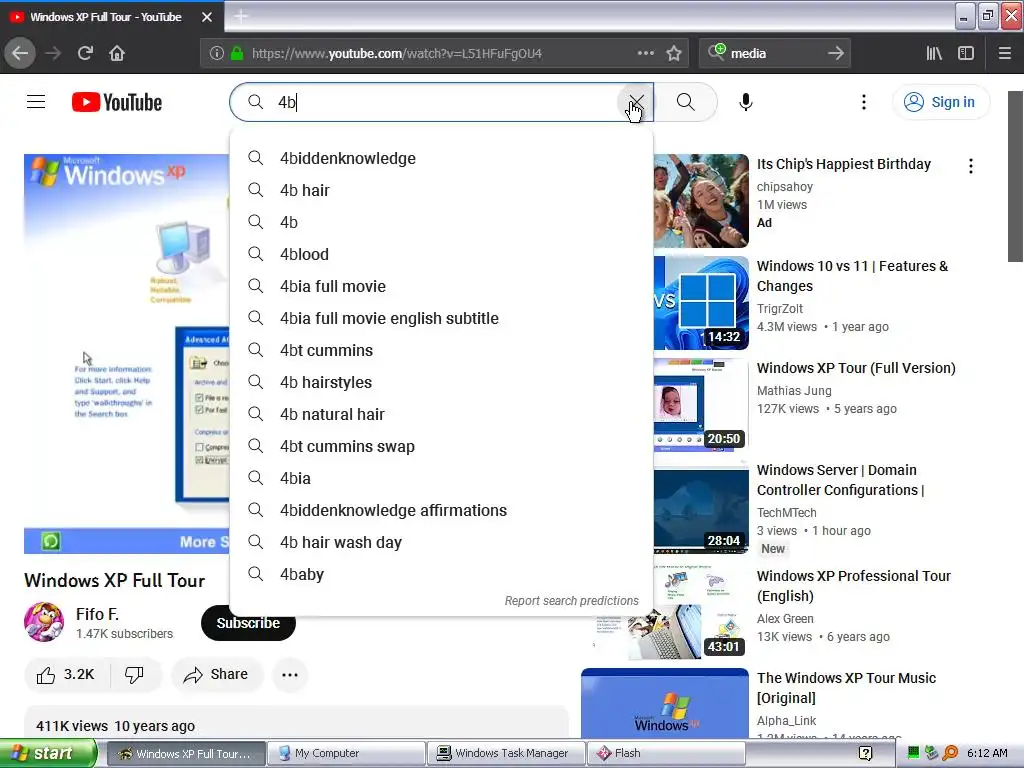The height and width of the screenshot is (768, 1024).
Task: Open the Firefox hamburger menu
Action: (x=1005, y=54)
